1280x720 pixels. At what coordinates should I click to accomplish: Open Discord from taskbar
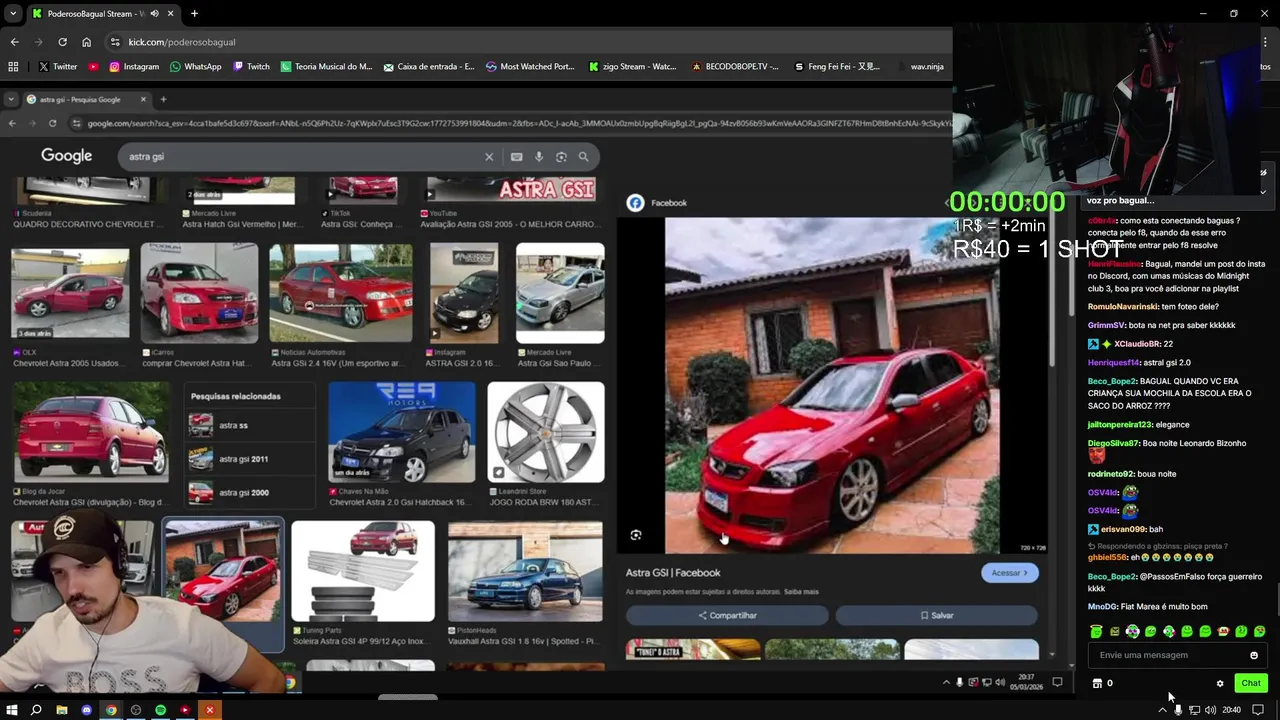pos(86,710)
